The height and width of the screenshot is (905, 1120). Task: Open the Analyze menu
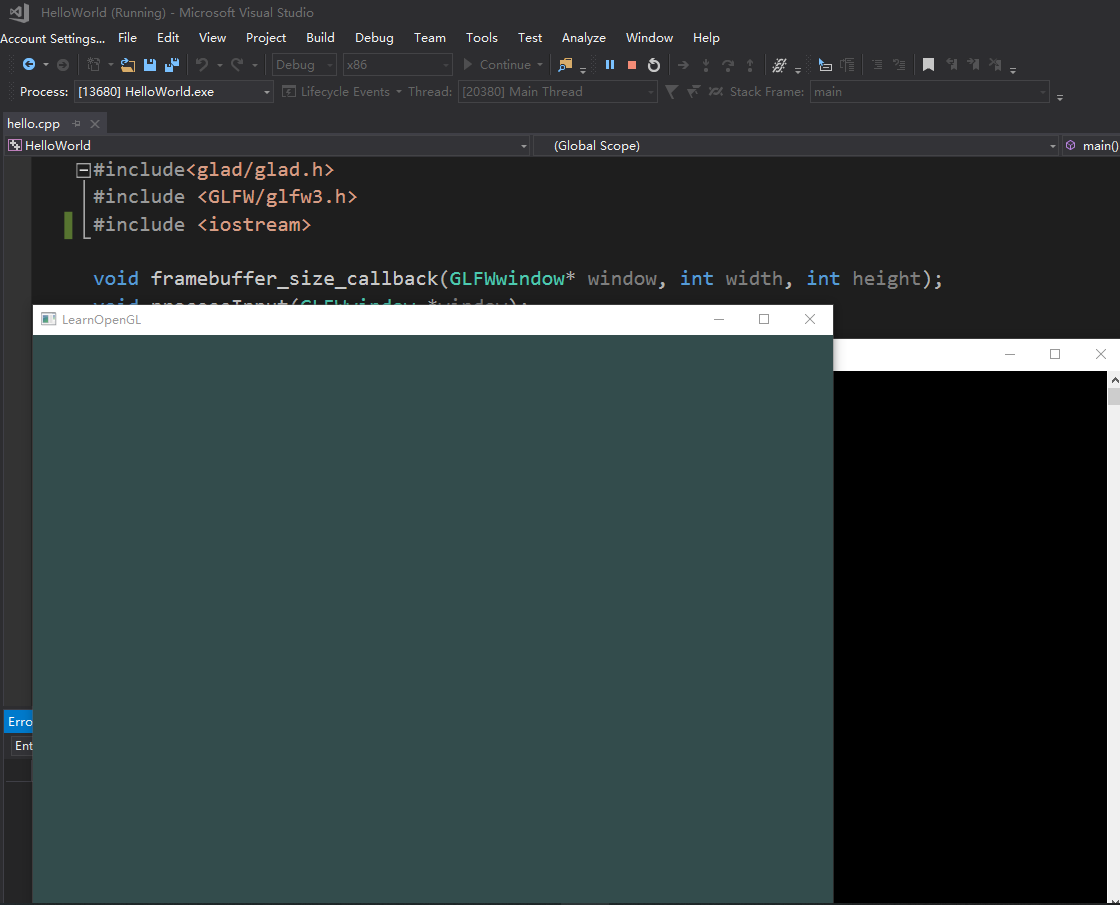(x=583, y=38)
